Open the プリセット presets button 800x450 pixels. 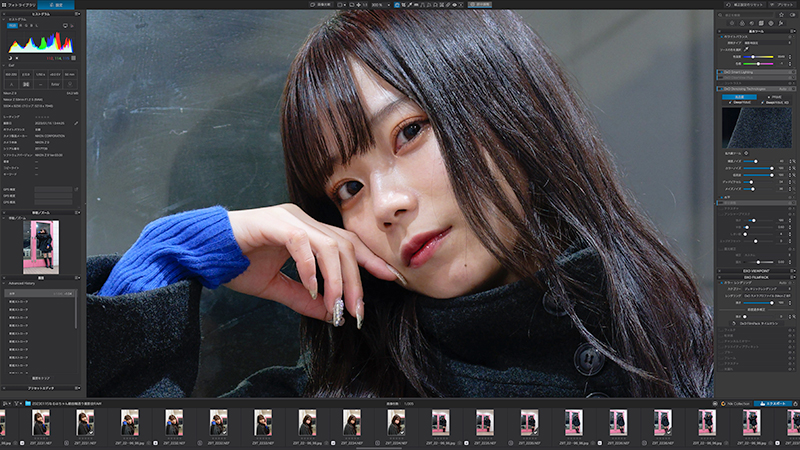click(783, 5)
